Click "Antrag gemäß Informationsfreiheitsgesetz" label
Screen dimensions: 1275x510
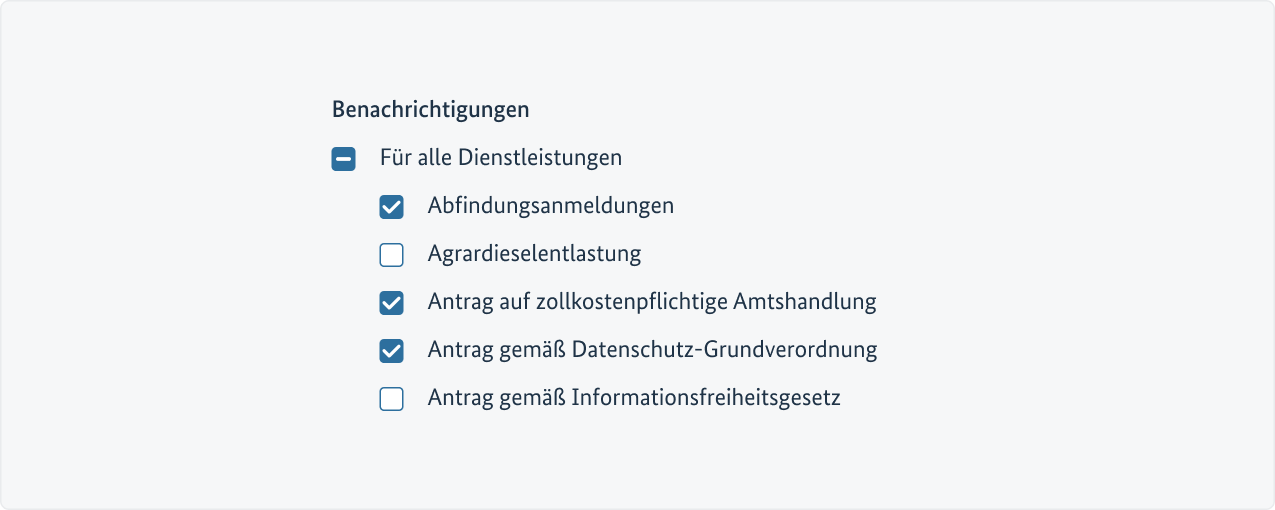[x=634, y=398]
